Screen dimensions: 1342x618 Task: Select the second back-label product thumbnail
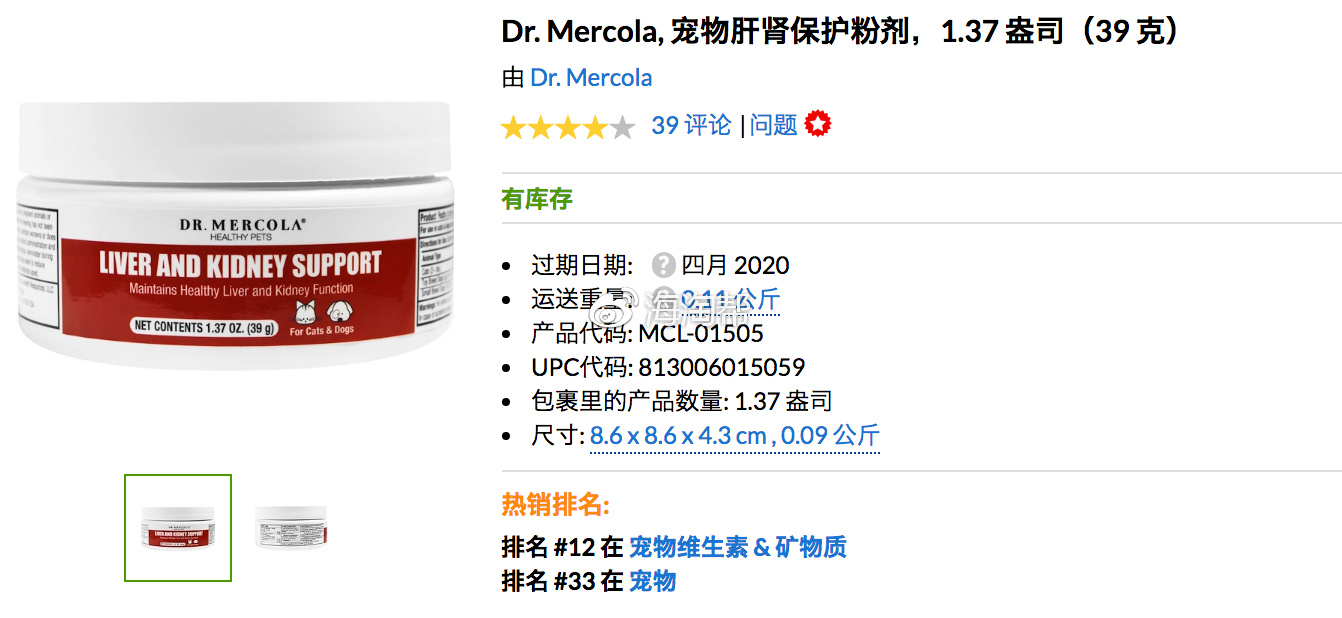291,528
